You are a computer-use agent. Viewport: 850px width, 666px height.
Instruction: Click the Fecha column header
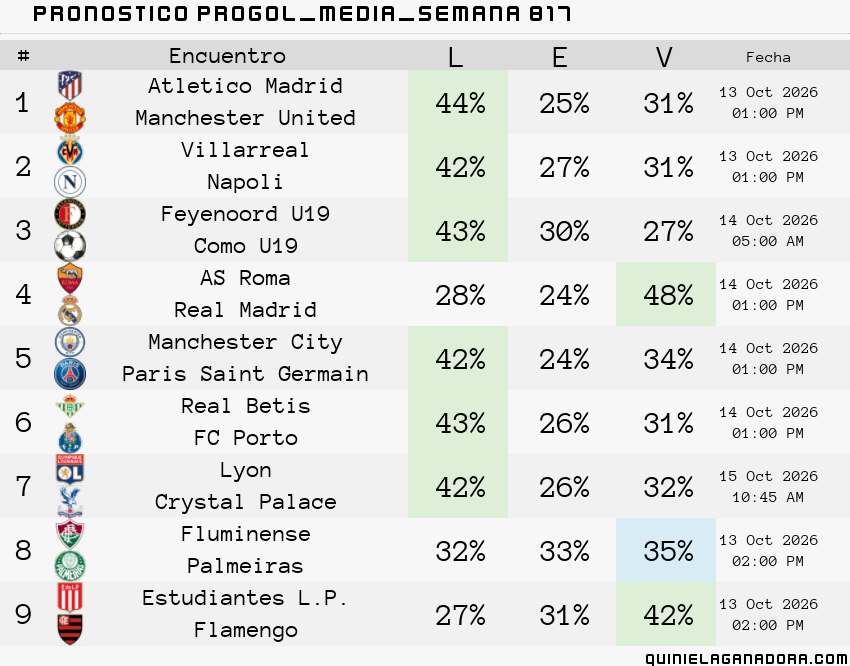[x=768, y=57]
